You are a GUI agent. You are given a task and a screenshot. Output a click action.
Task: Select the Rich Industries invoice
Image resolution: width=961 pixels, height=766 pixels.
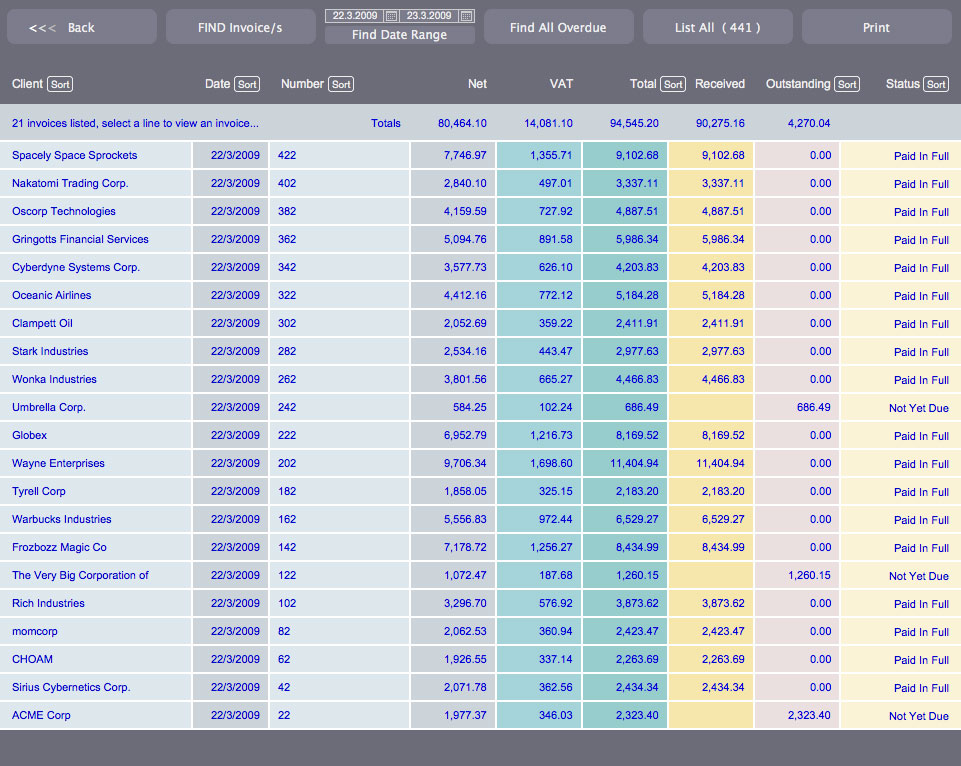click(x=480, y=604)
